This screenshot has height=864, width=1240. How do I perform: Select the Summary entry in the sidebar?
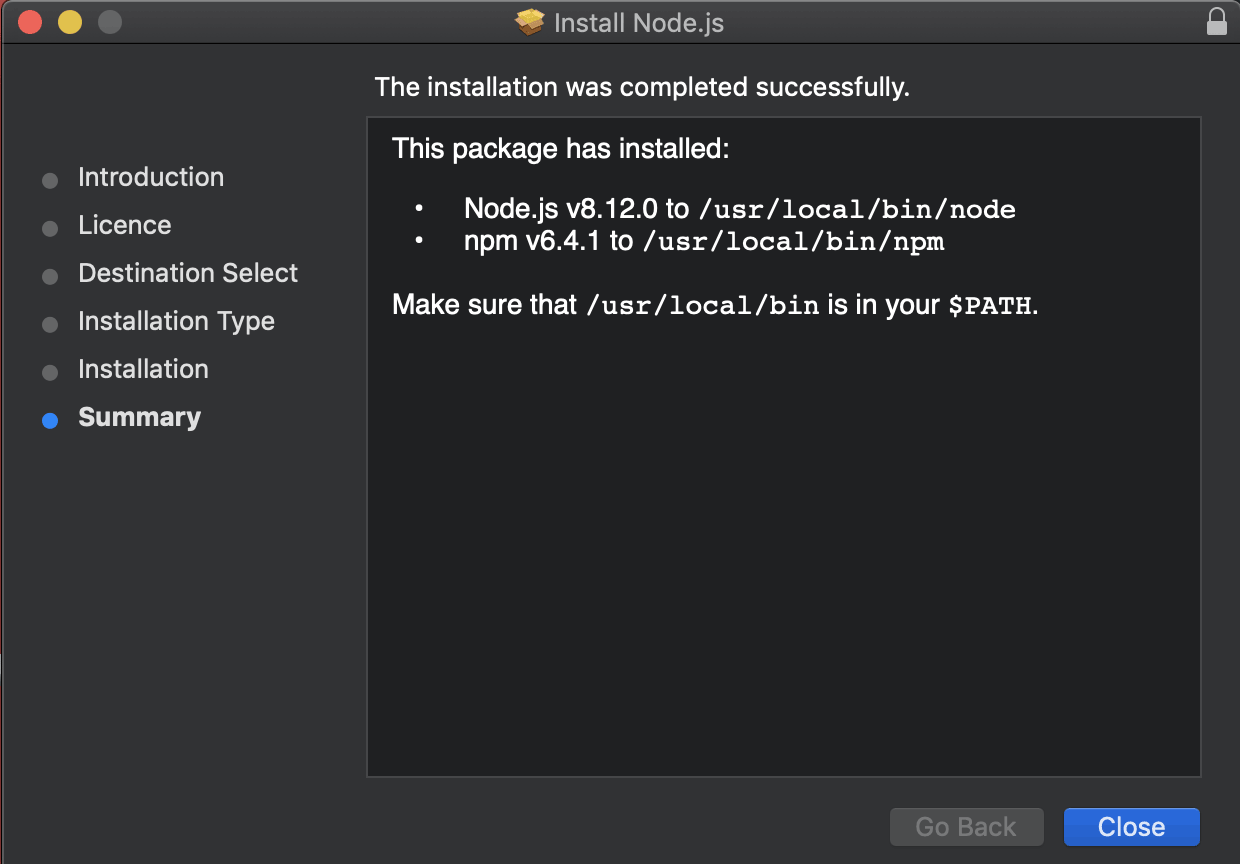(x=139, y=417)
